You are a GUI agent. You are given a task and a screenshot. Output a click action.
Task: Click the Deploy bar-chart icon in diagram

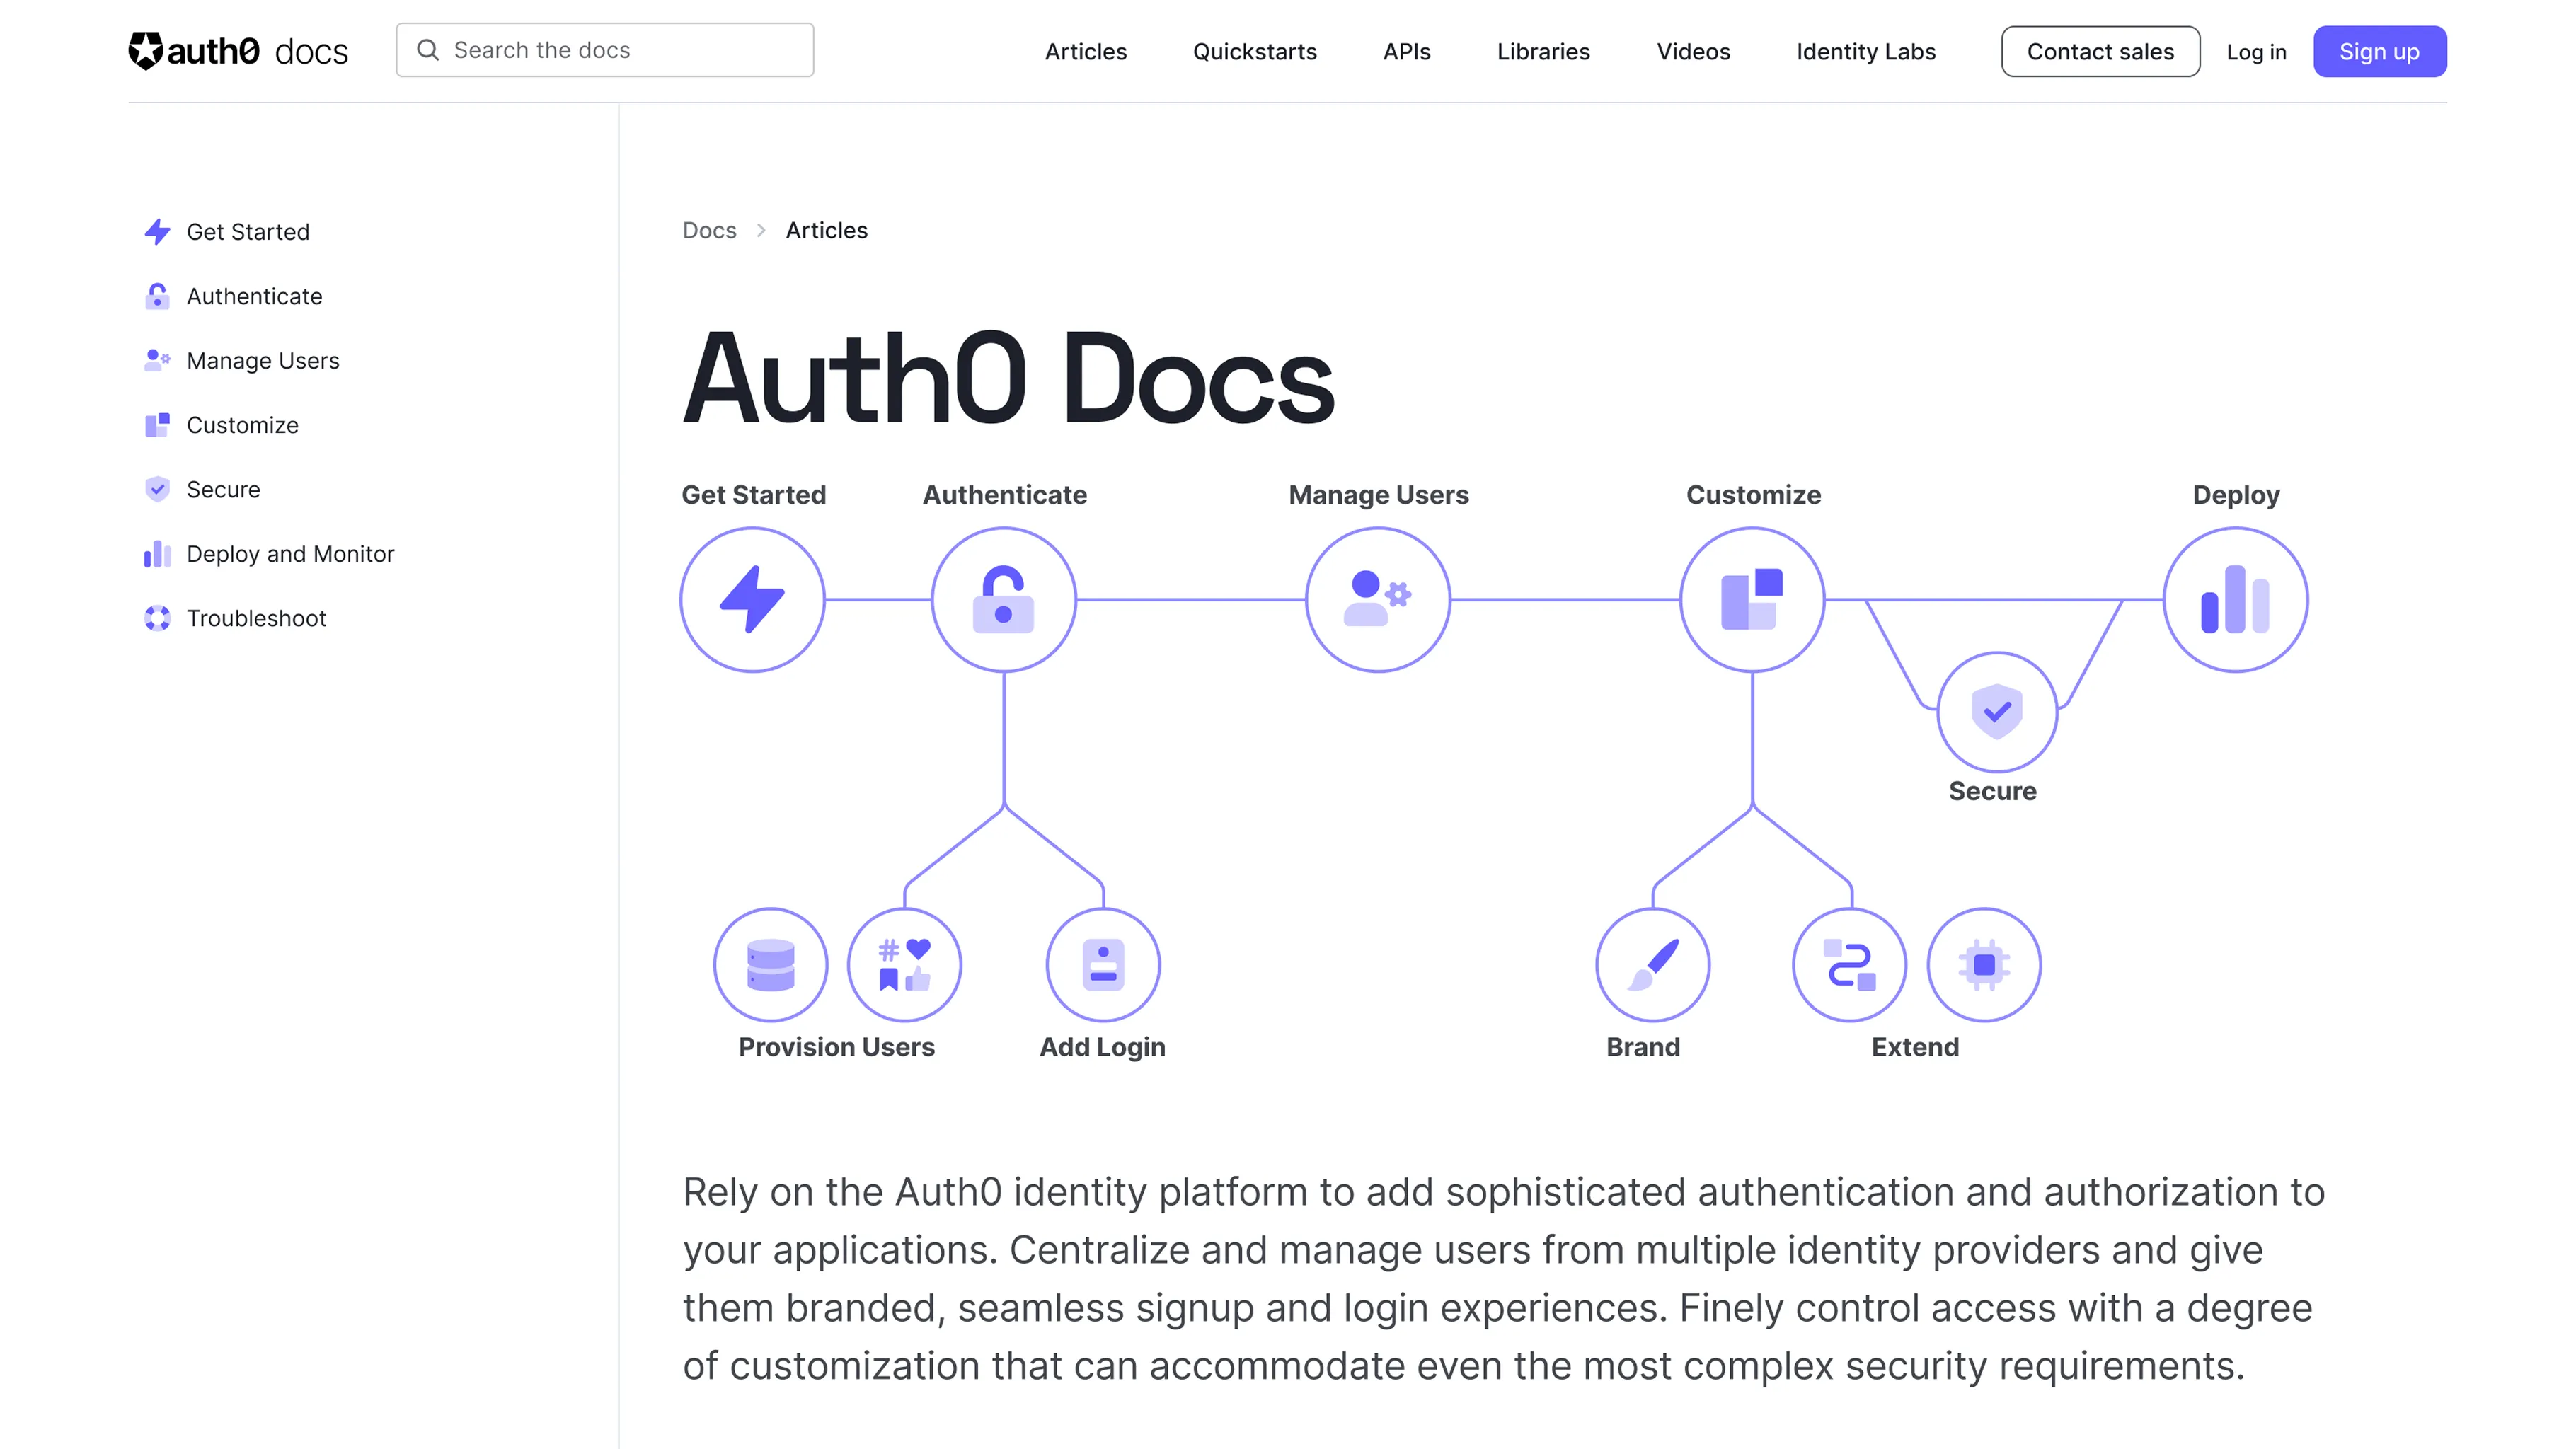tap(2235, 599)
